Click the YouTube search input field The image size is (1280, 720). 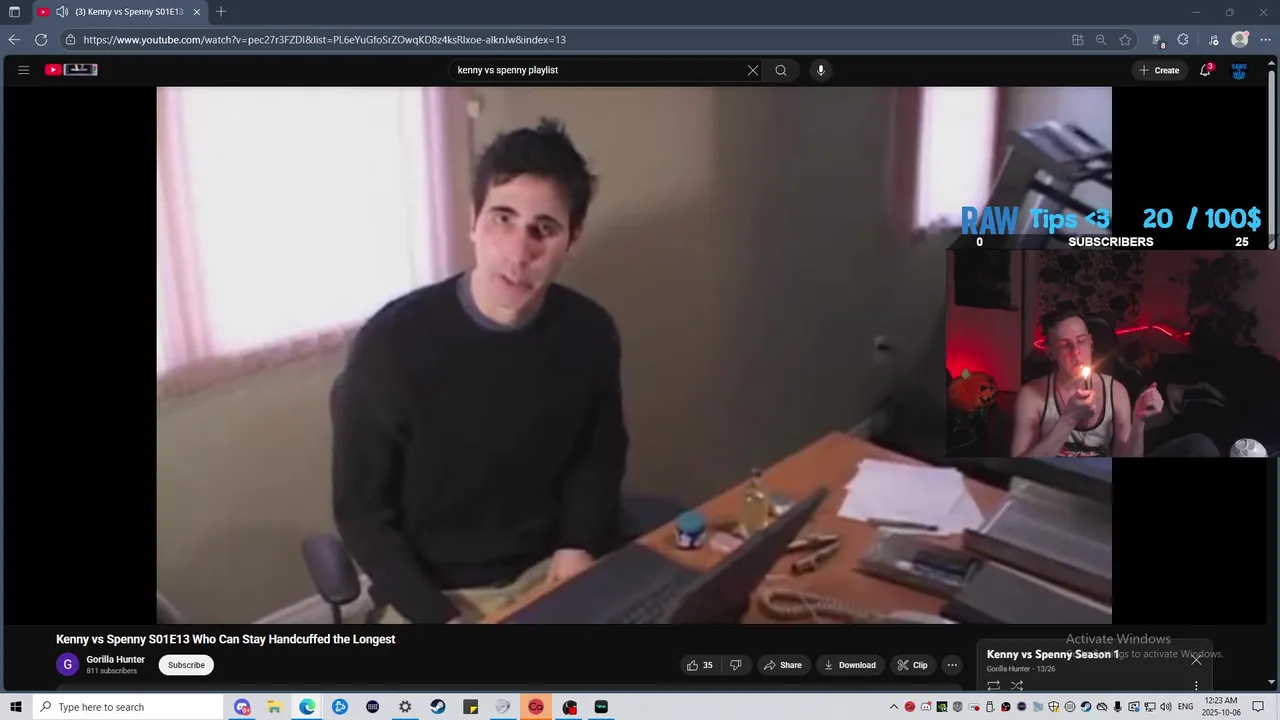click(x=598, y=70)
